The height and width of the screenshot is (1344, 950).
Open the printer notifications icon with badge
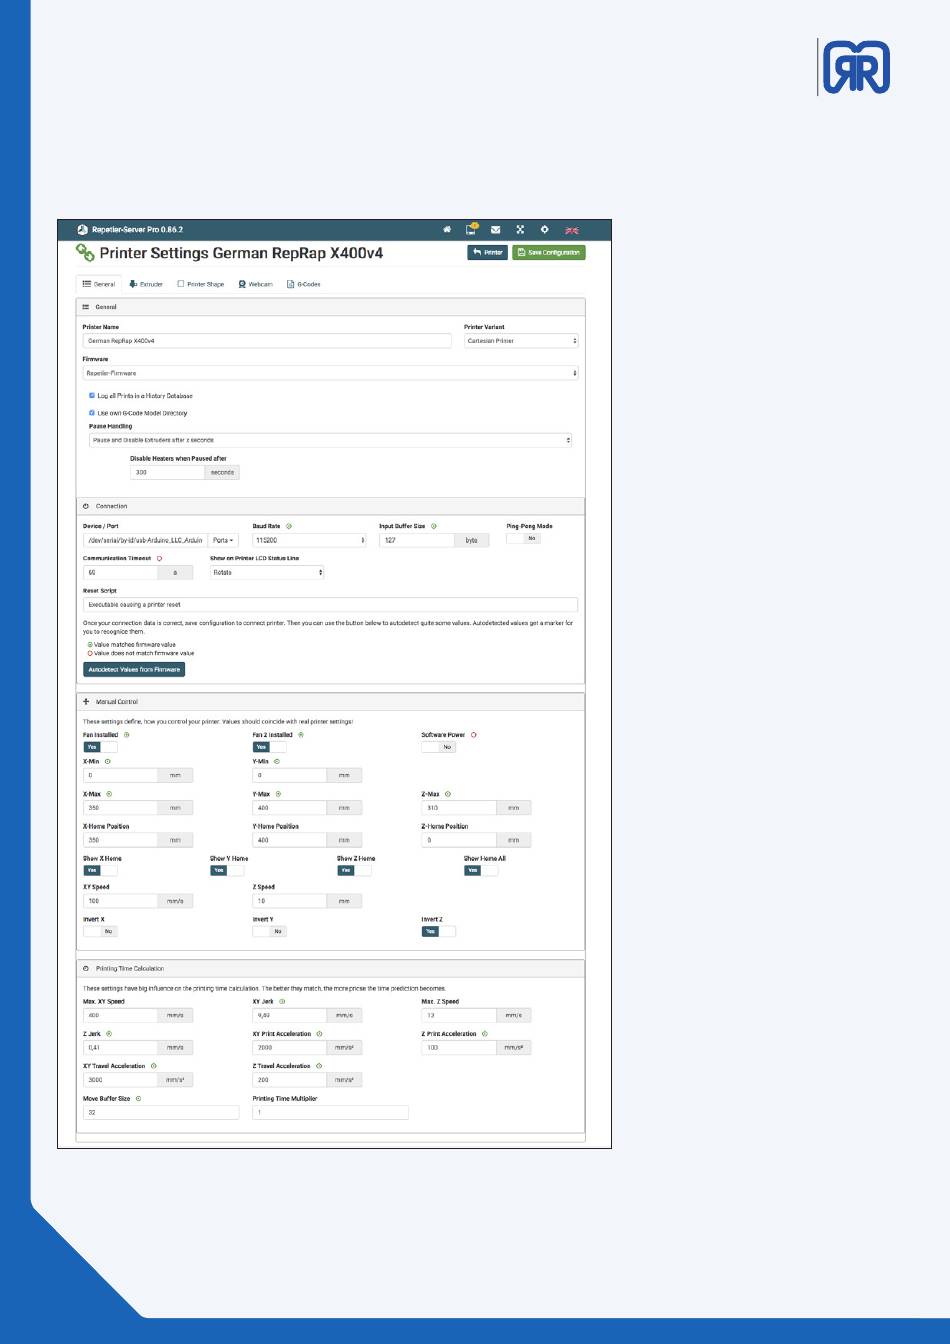coord(471,230)
